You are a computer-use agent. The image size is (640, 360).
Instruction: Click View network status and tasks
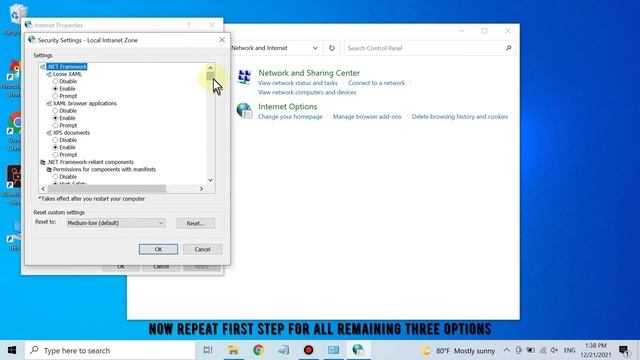[298, 83]
